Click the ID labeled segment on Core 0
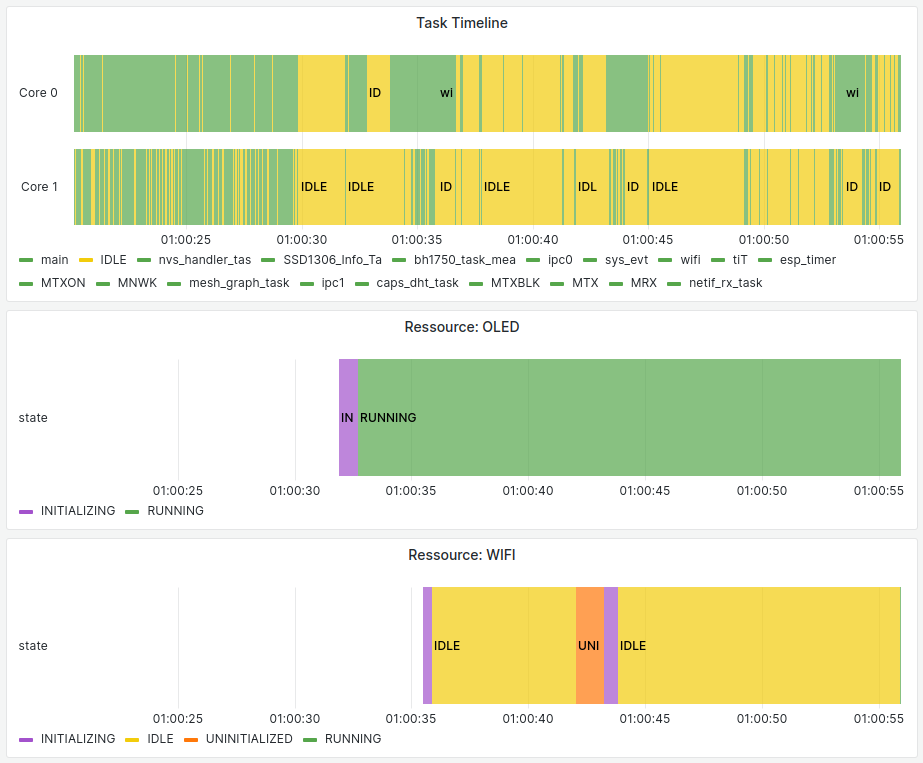Viewport: 923px width, 763px height. pyautogui.click(x=377, y=93)
